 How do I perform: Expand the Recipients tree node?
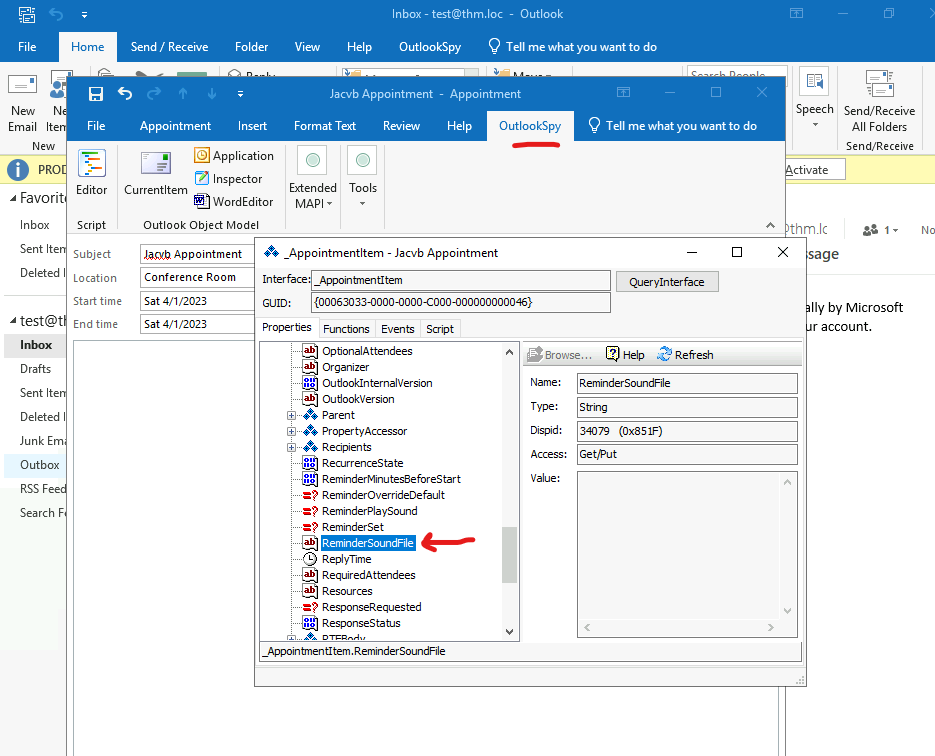(x=292, y=447)
